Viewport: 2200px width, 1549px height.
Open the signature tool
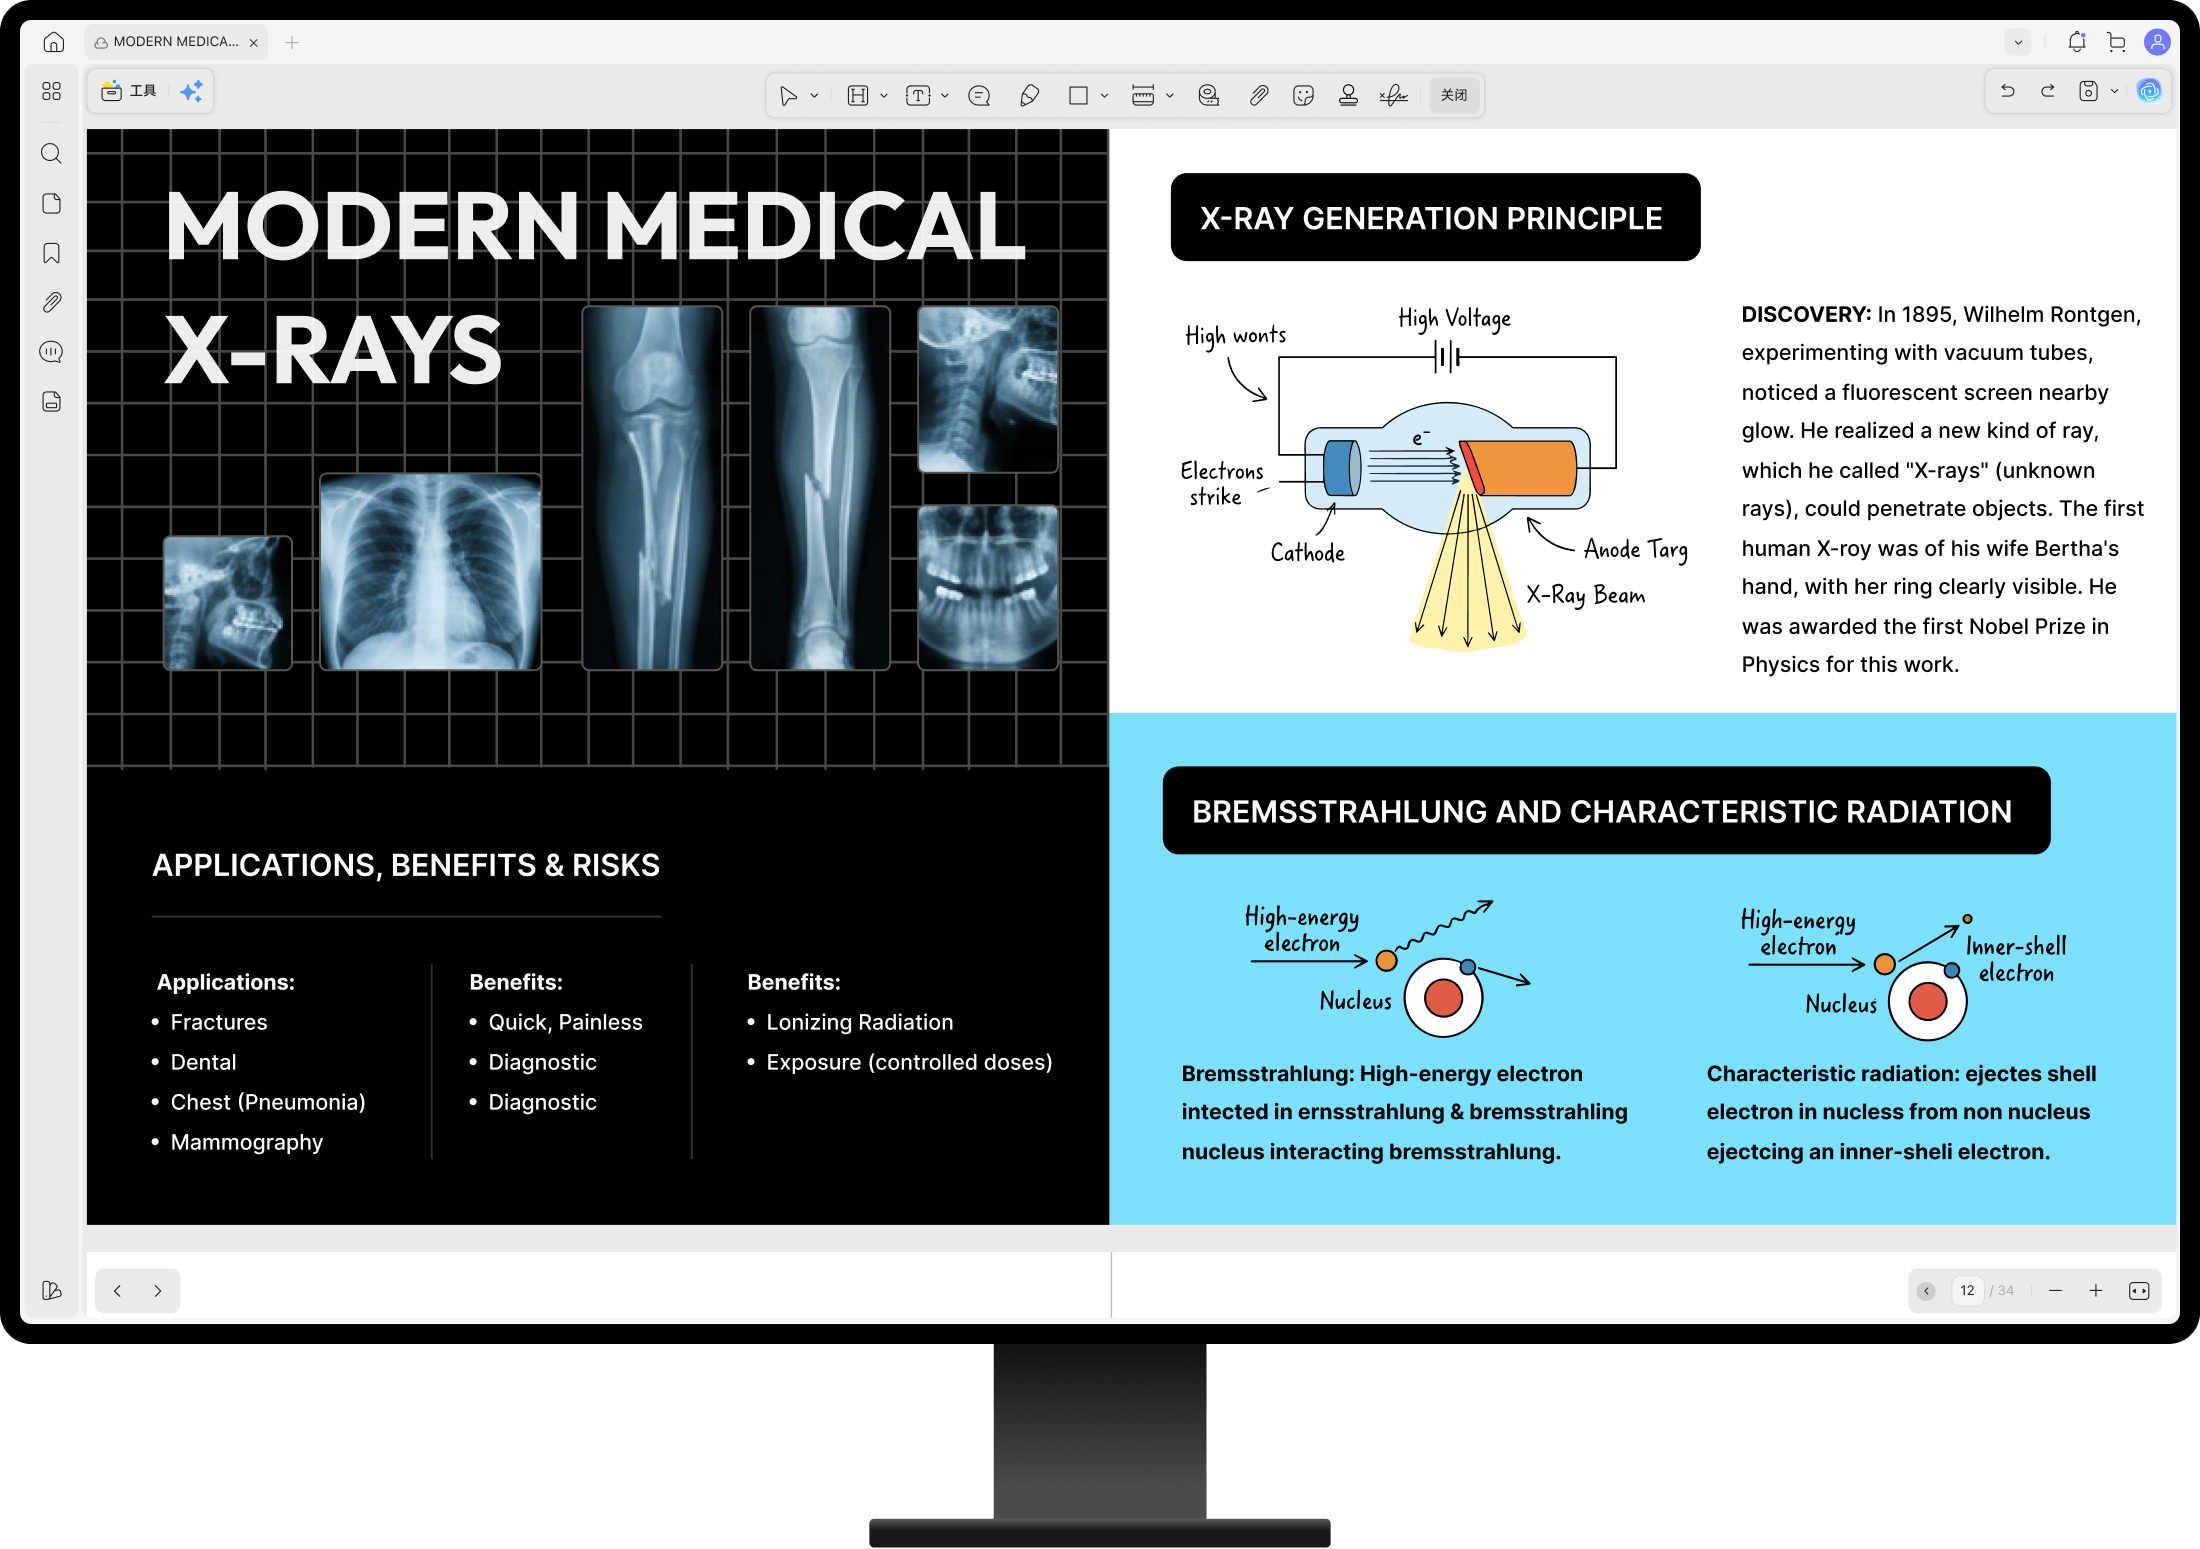point(1393,95)
